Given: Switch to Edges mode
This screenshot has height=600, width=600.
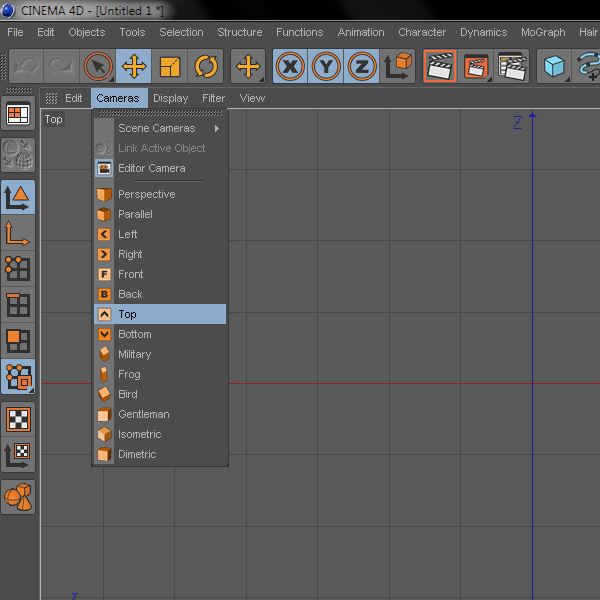Looking at the screenshot, I should 18,305.
